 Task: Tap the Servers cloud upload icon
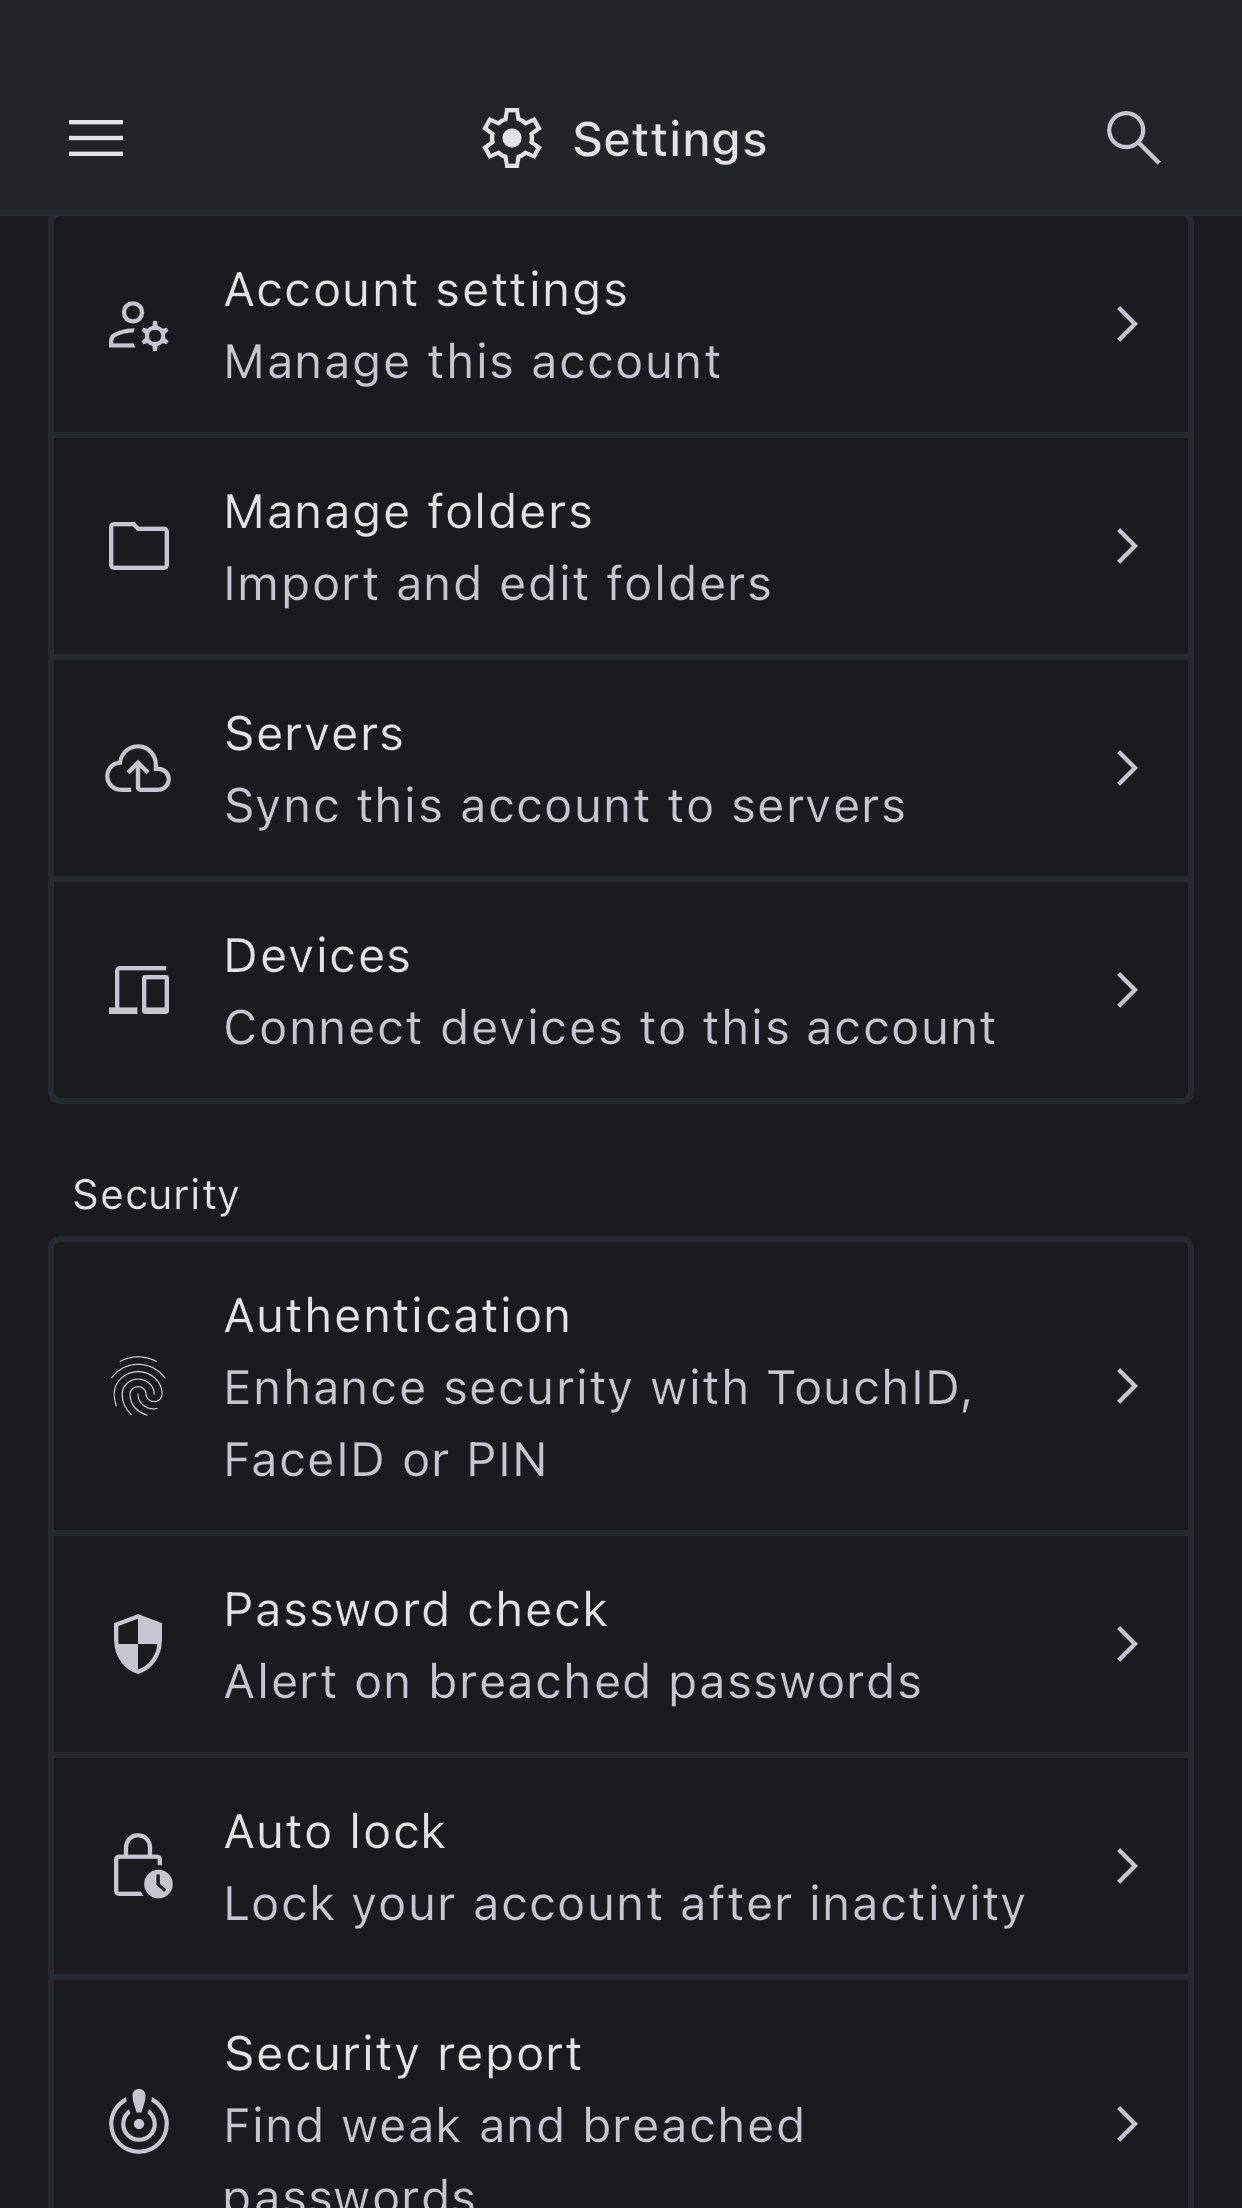click(x=138, y=768)
